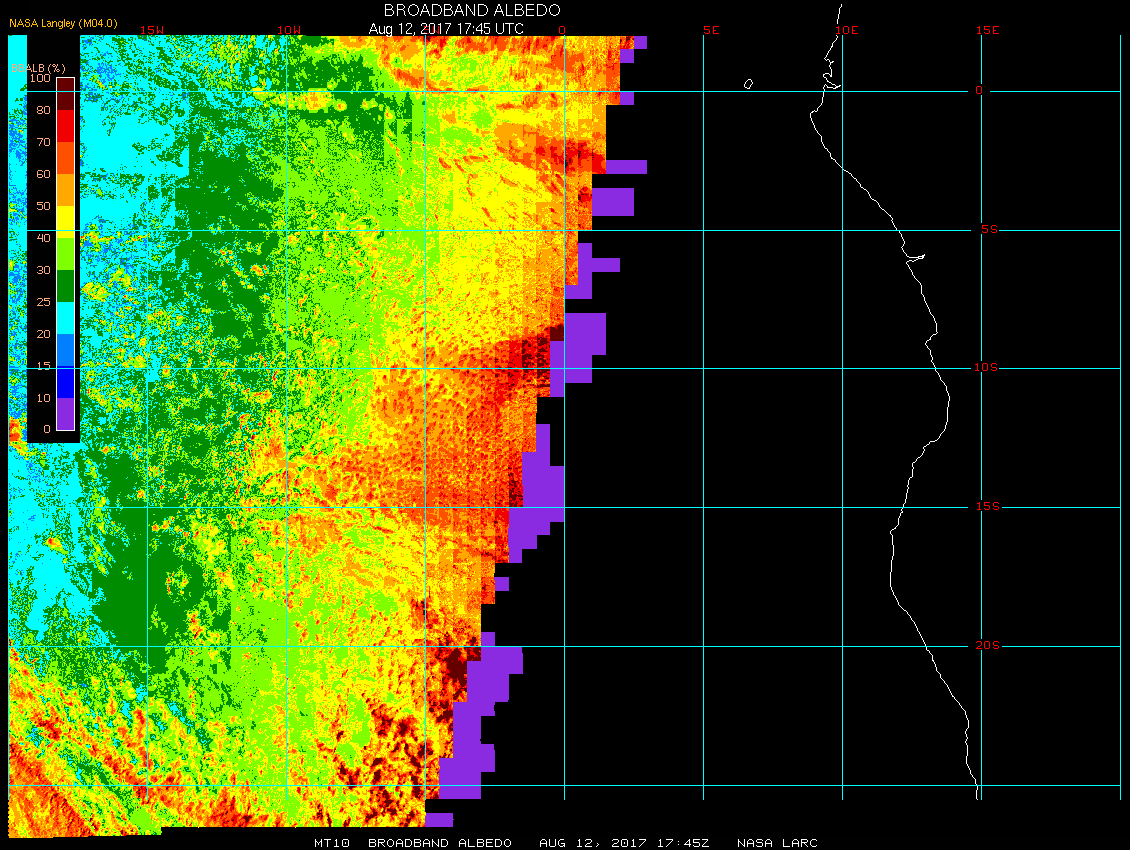Click the legend scale value '60'
Screen dimensions: 1130x850
pos(44,174)
